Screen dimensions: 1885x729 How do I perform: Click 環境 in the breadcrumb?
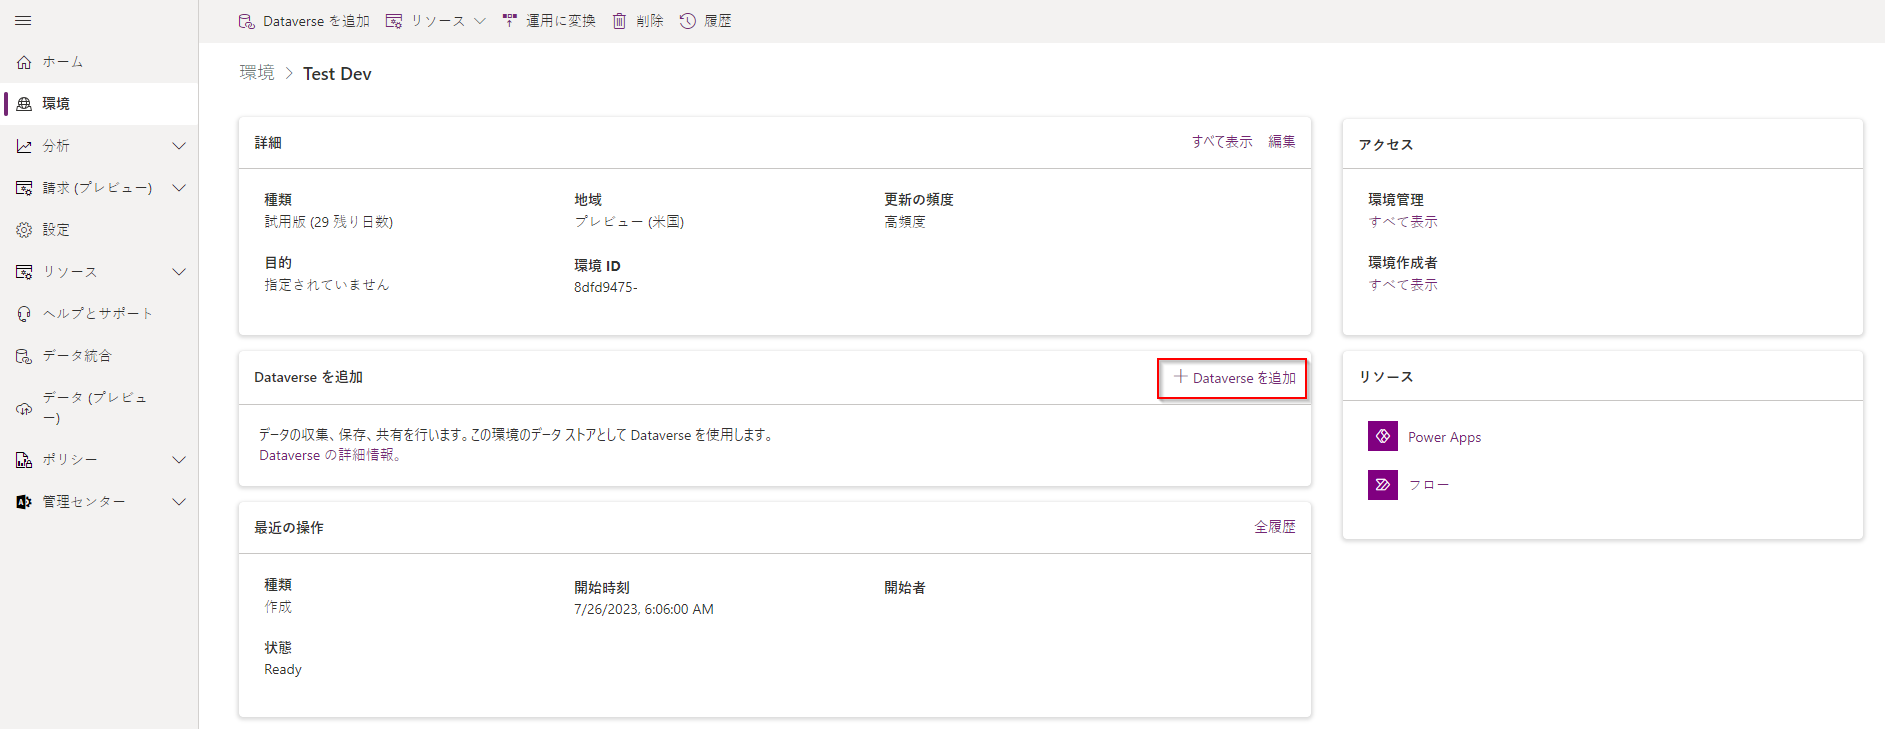pyautogui.click(x=257, y=73)
